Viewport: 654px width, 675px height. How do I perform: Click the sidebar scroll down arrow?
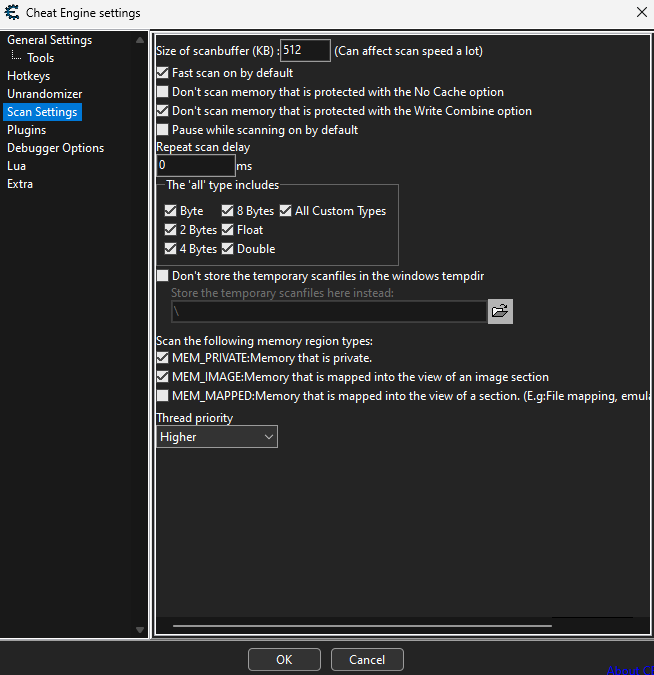(139, 630)
